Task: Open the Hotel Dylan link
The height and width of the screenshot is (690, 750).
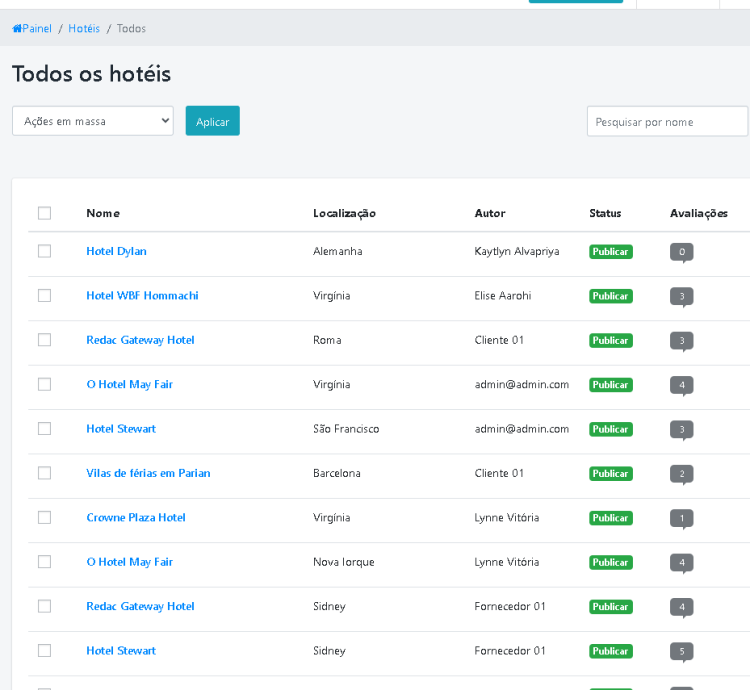Action: 116,251
